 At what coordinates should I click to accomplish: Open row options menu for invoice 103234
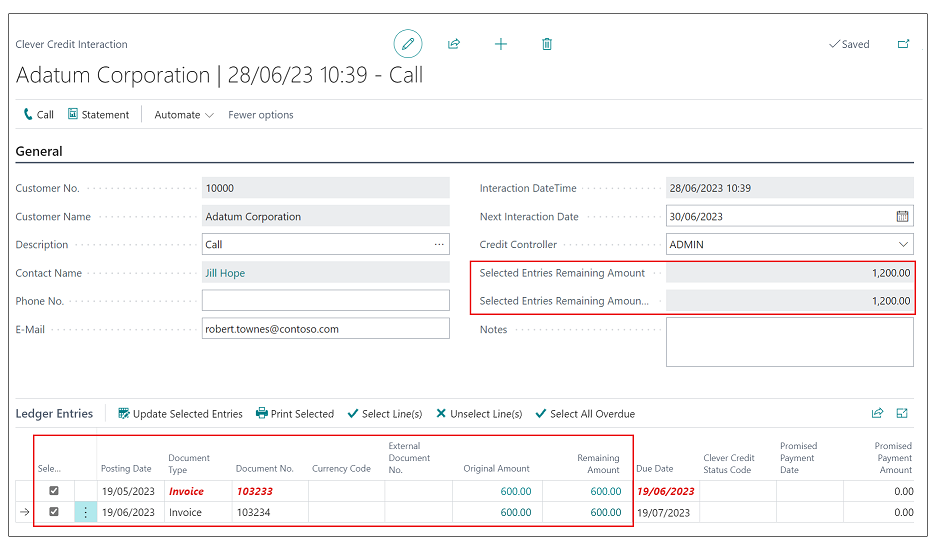85,512
